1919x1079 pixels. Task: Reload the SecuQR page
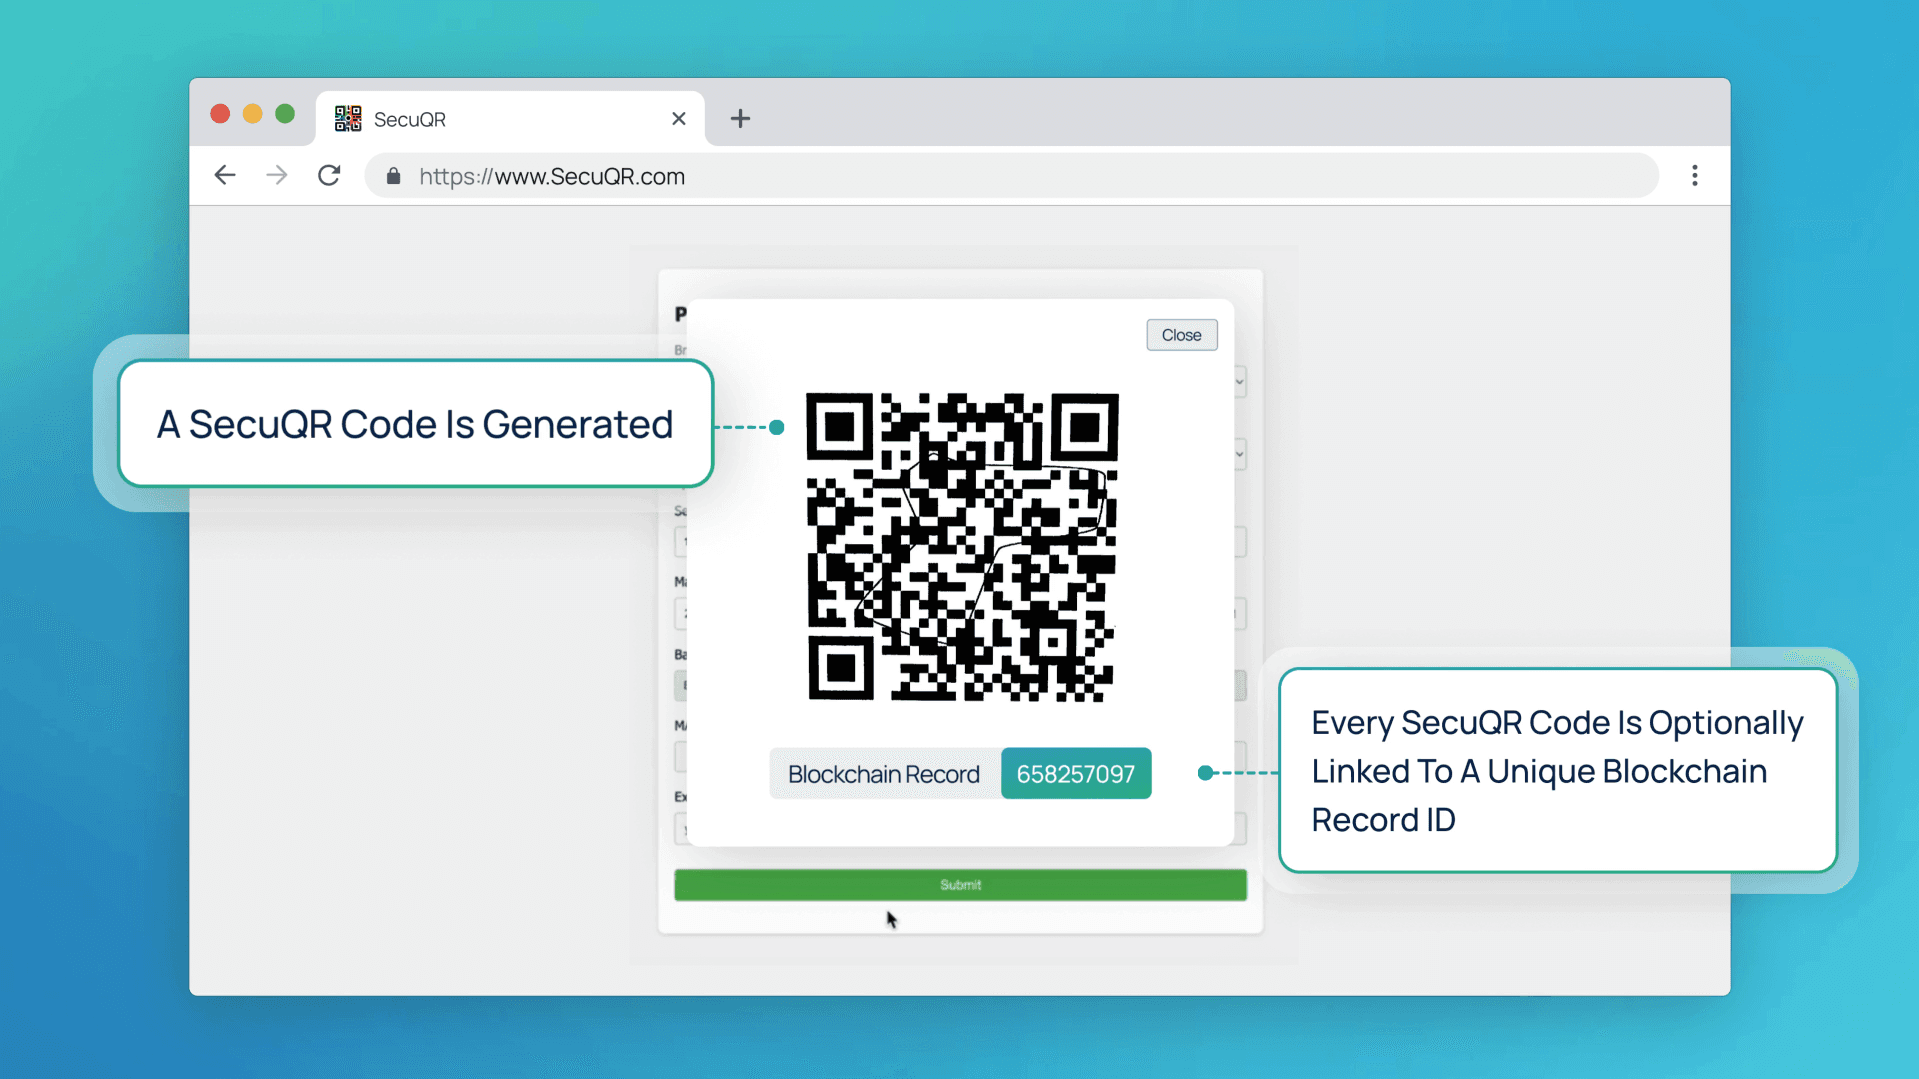(329, 176)
